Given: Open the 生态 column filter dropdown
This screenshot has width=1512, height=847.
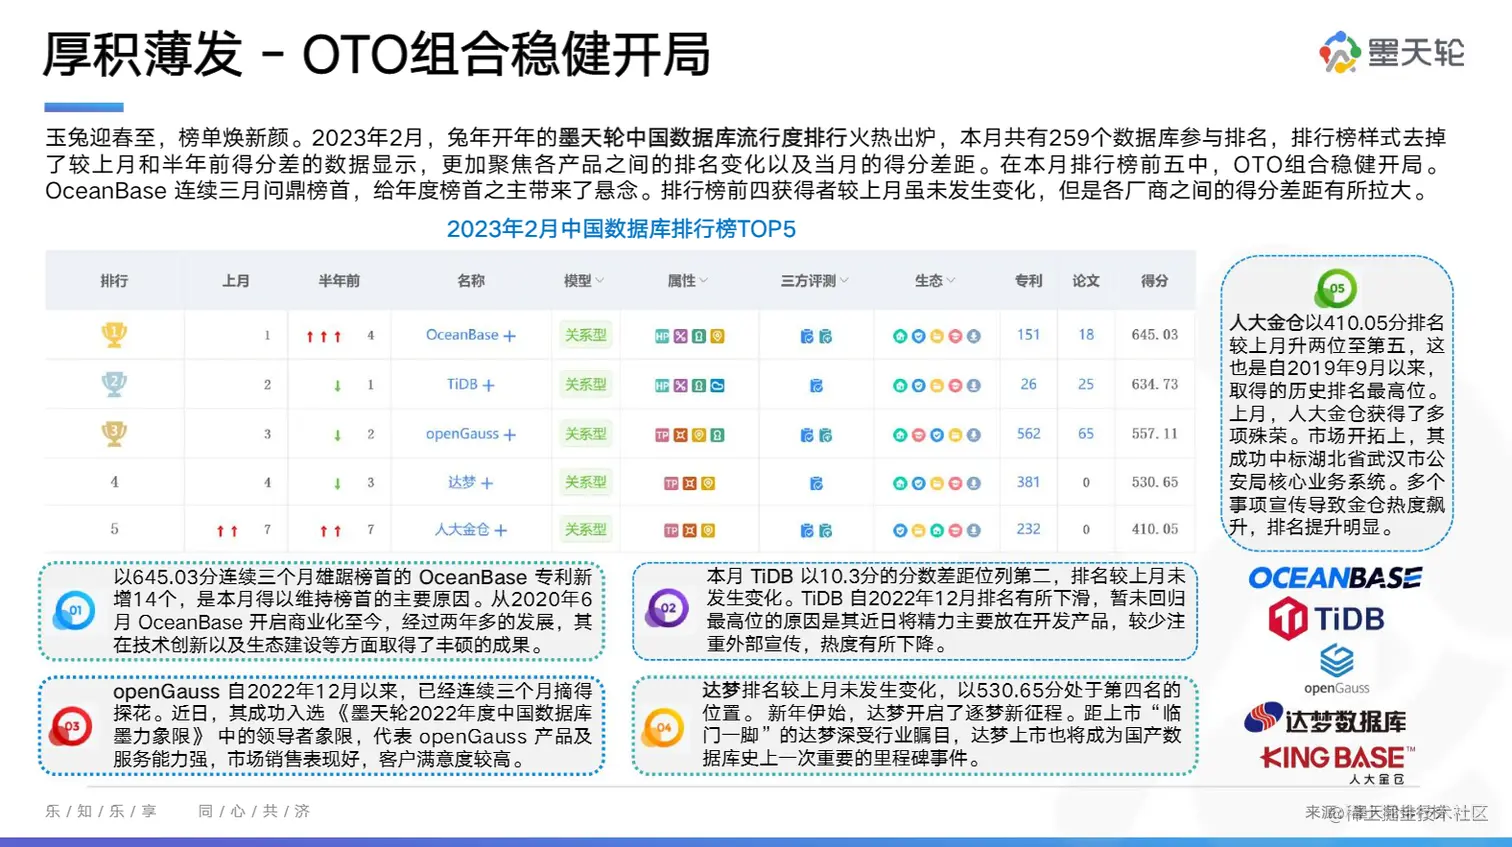Looking at the screenshot, I should pos(951,281).
